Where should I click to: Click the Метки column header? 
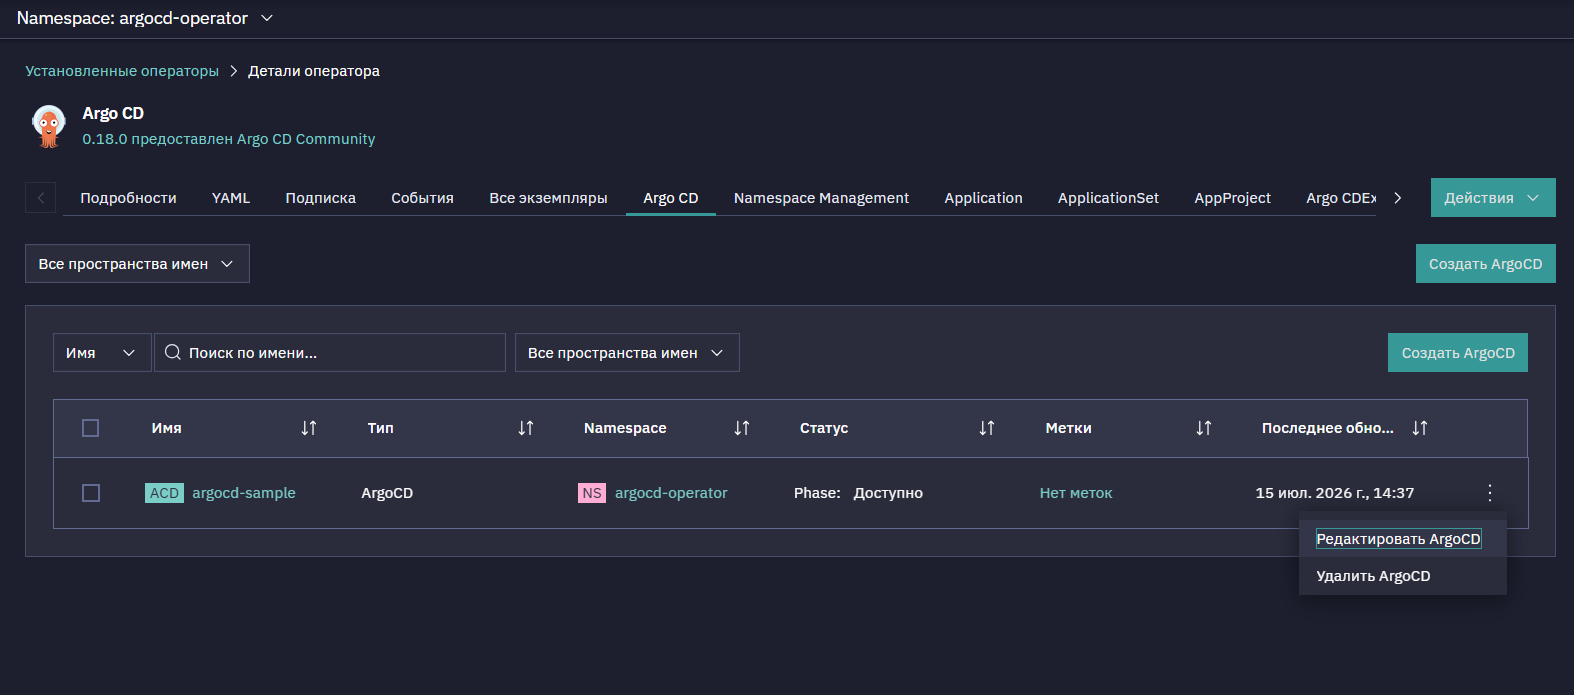point(1068,428)
